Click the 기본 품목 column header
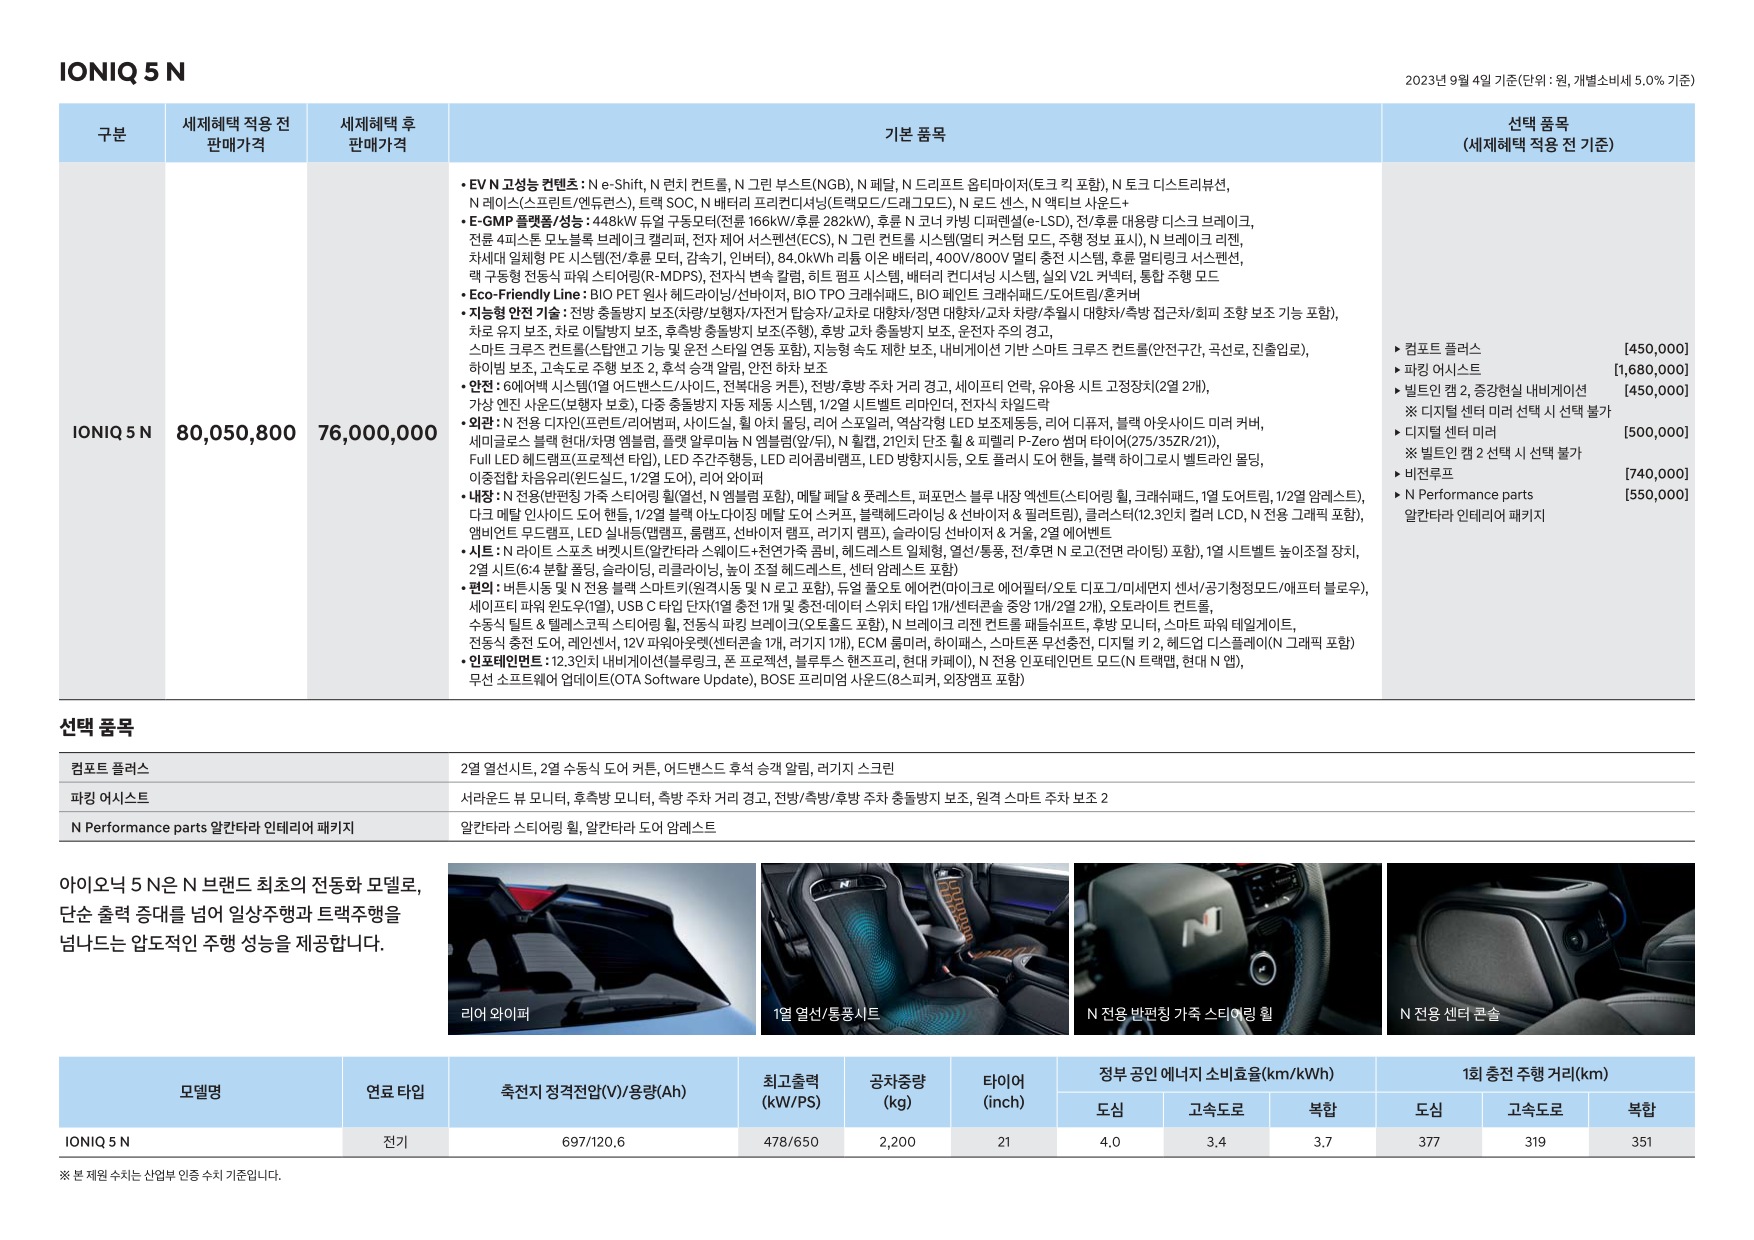1754x1240 pixels. (914, 134)
